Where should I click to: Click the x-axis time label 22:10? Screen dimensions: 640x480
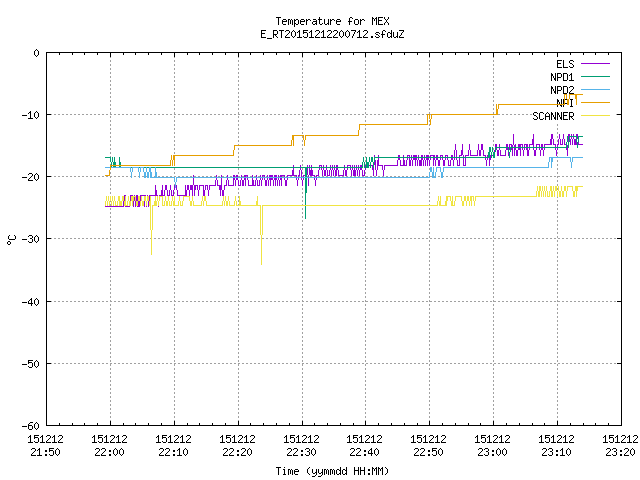173,452
